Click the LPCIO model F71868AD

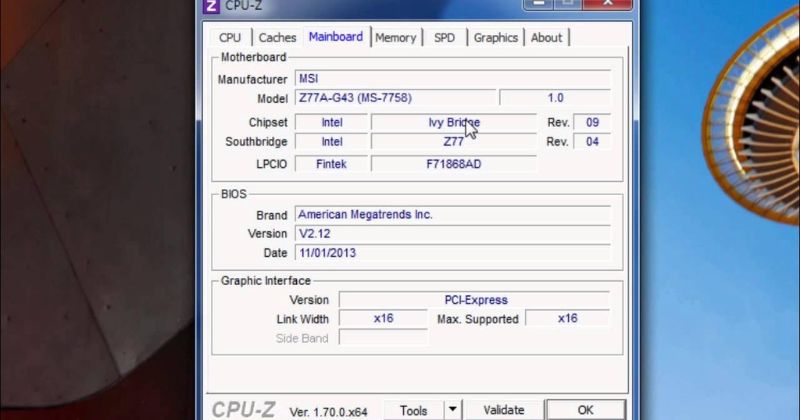(x=454, y=164)
